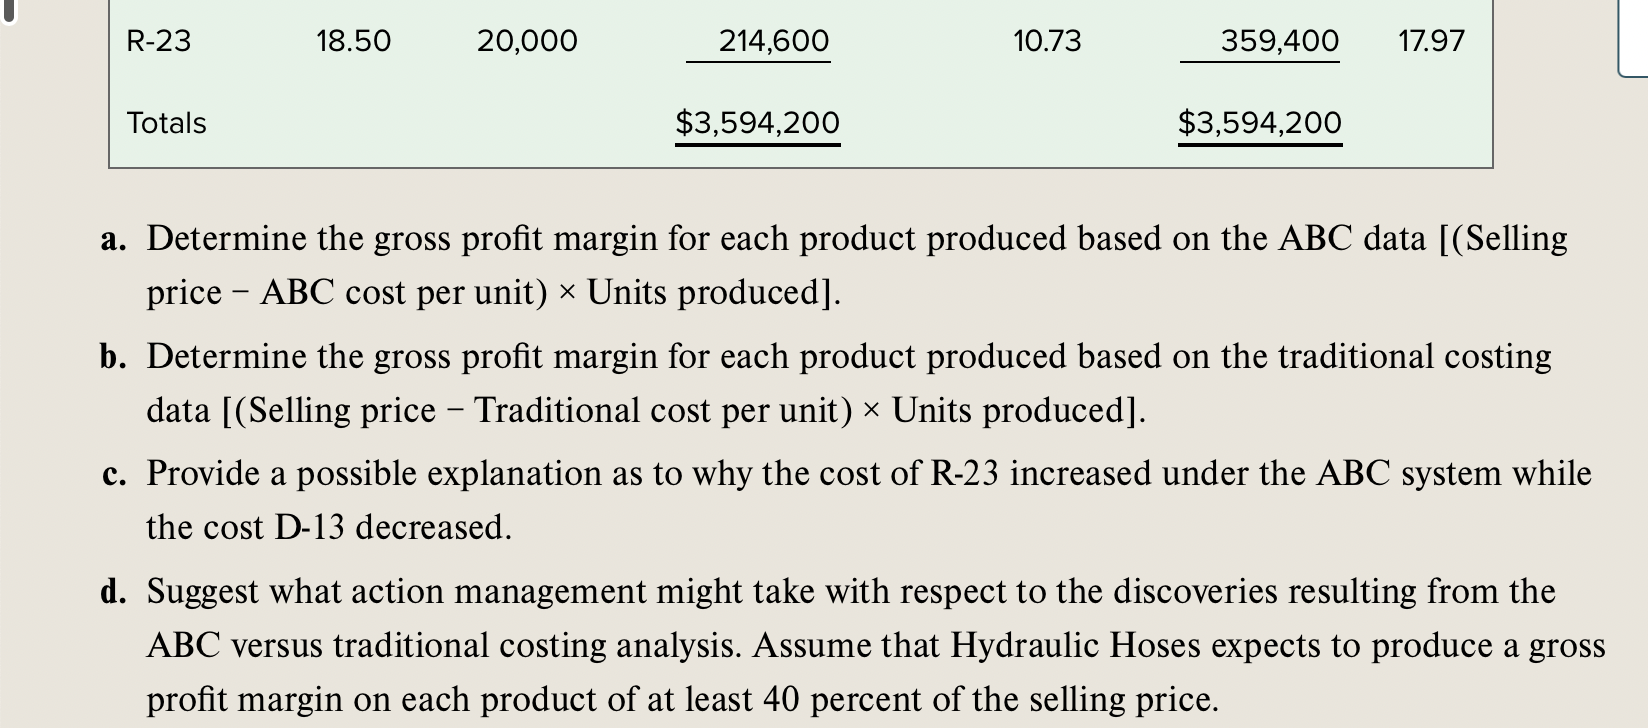
Task: Click the 20,000 units value
Action: point(527,41)
